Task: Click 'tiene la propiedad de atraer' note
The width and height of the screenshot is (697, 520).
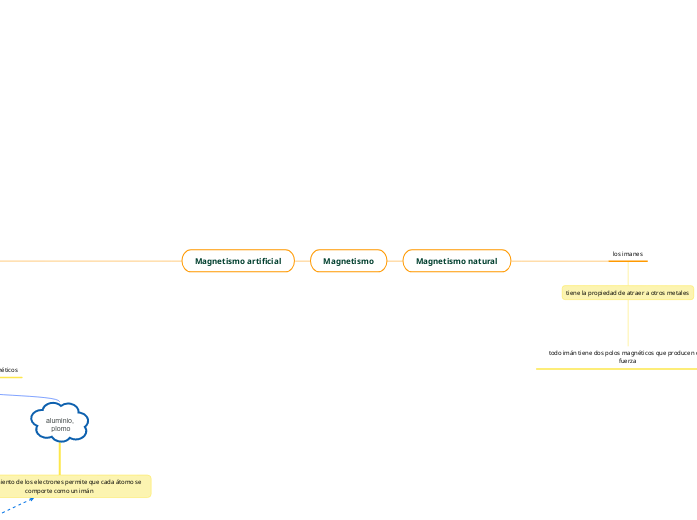Action: click(627, 293)
